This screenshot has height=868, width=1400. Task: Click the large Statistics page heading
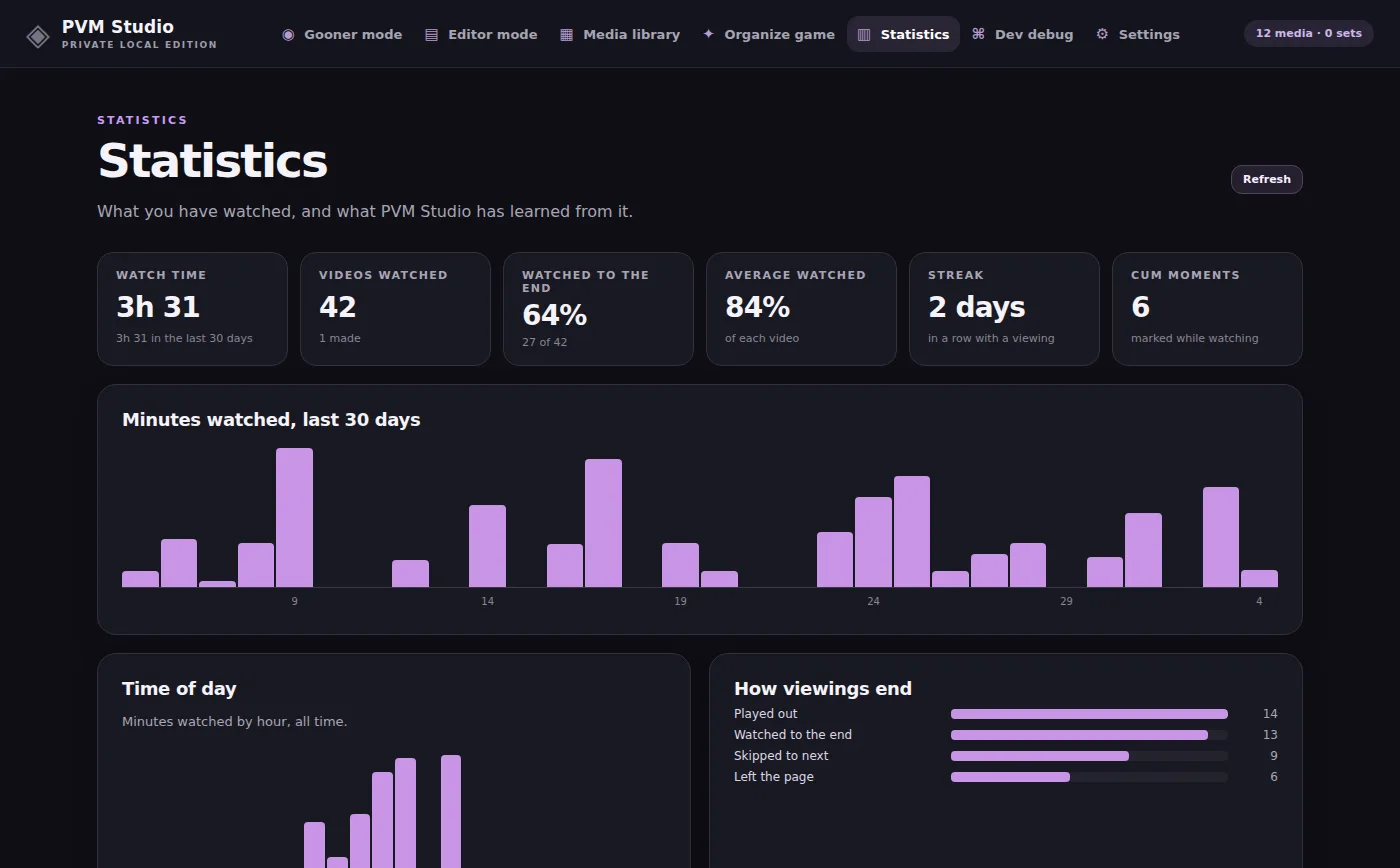coord(213,161)
